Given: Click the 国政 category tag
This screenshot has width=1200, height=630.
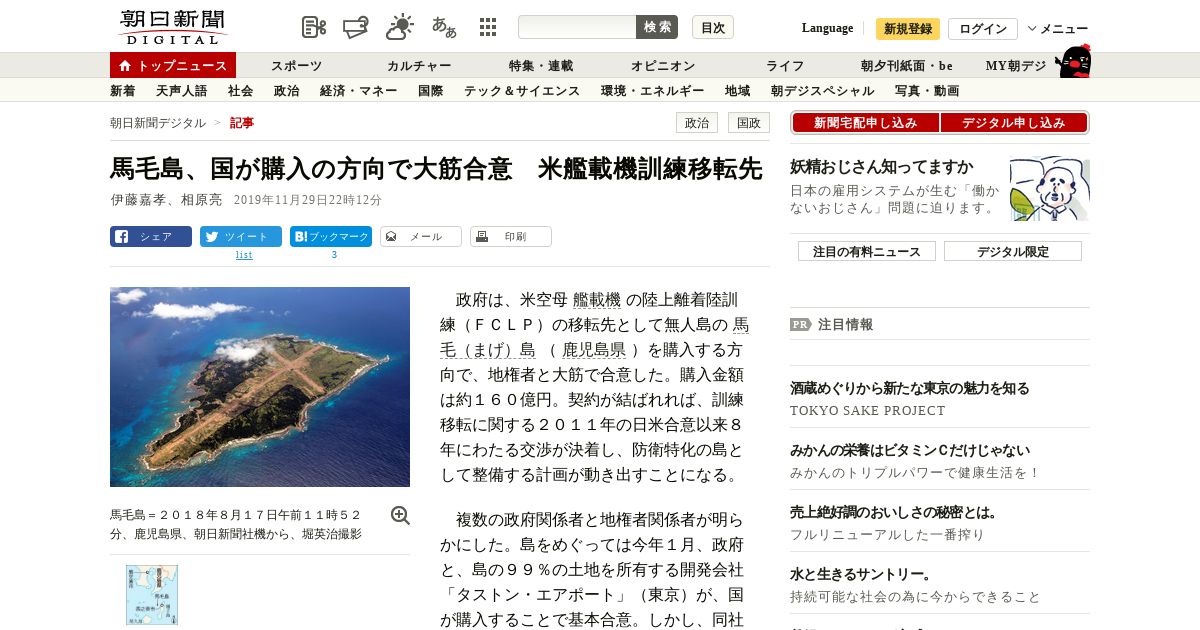Looking at the screenshot, I should [x=749, y=123].
